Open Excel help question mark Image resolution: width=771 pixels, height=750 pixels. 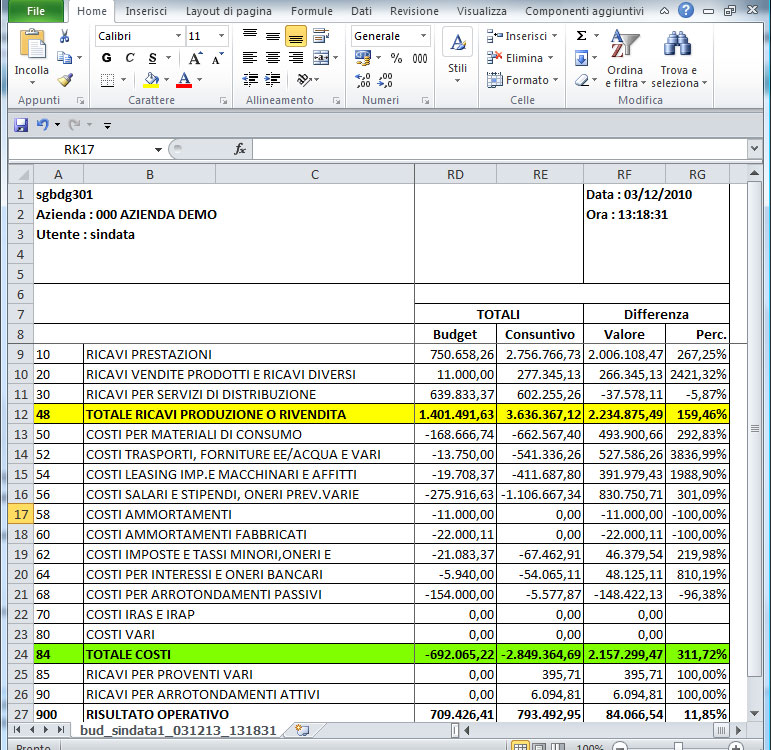point(685,10)
